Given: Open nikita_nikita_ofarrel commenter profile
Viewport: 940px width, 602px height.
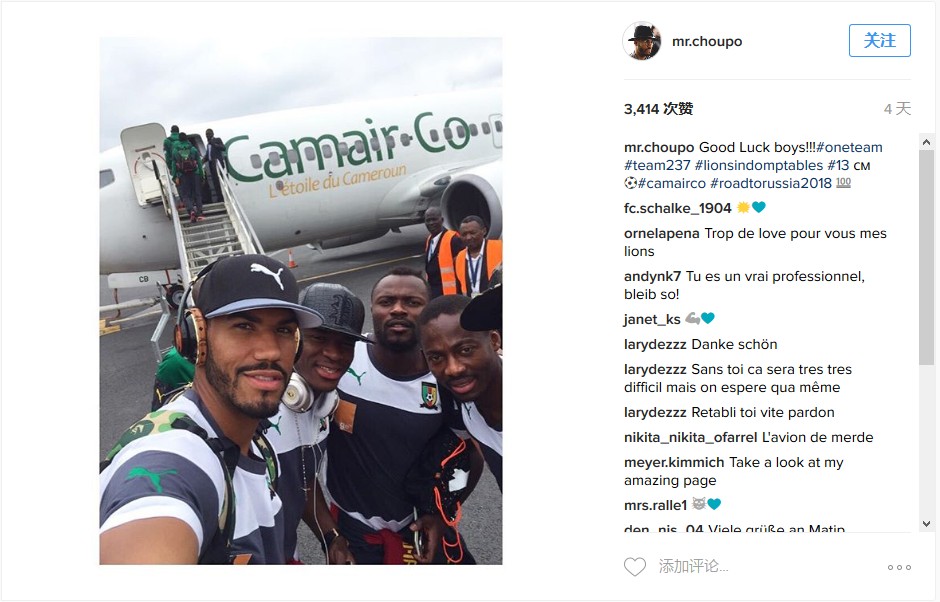Looking at the screenshot, I should coord(691,438).
